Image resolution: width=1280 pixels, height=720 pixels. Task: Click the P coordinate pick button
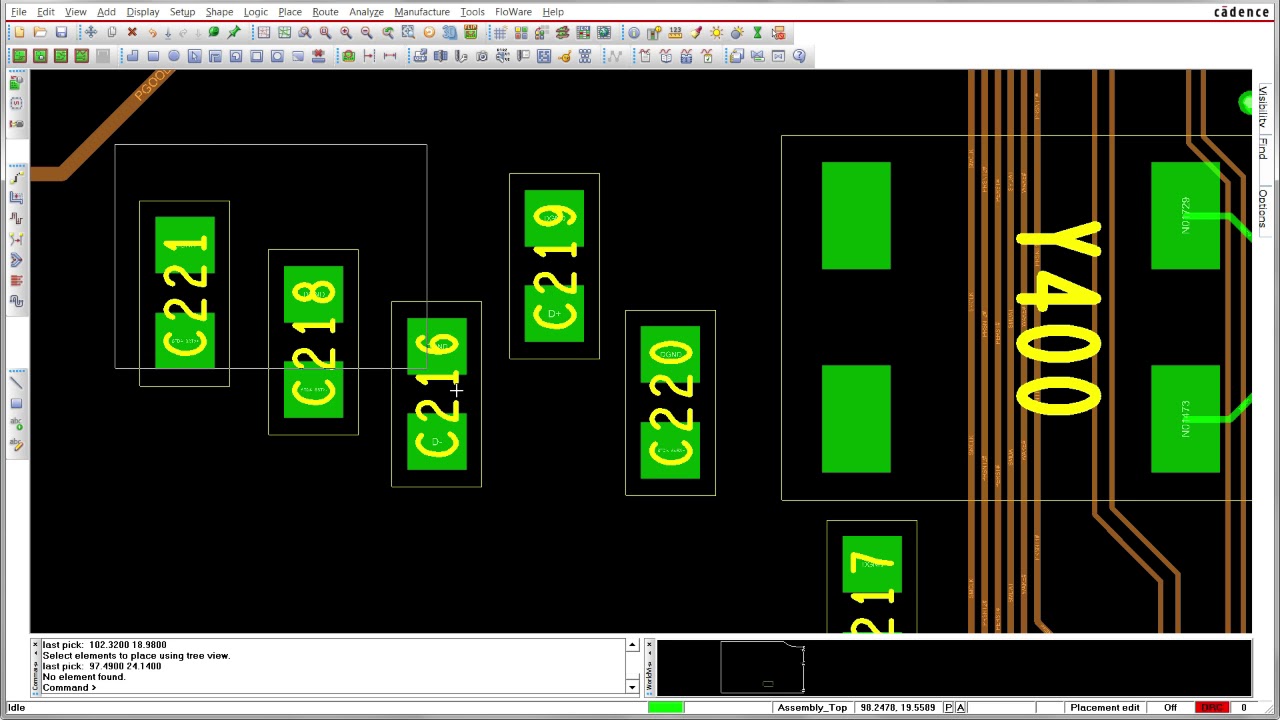point(948,708)
